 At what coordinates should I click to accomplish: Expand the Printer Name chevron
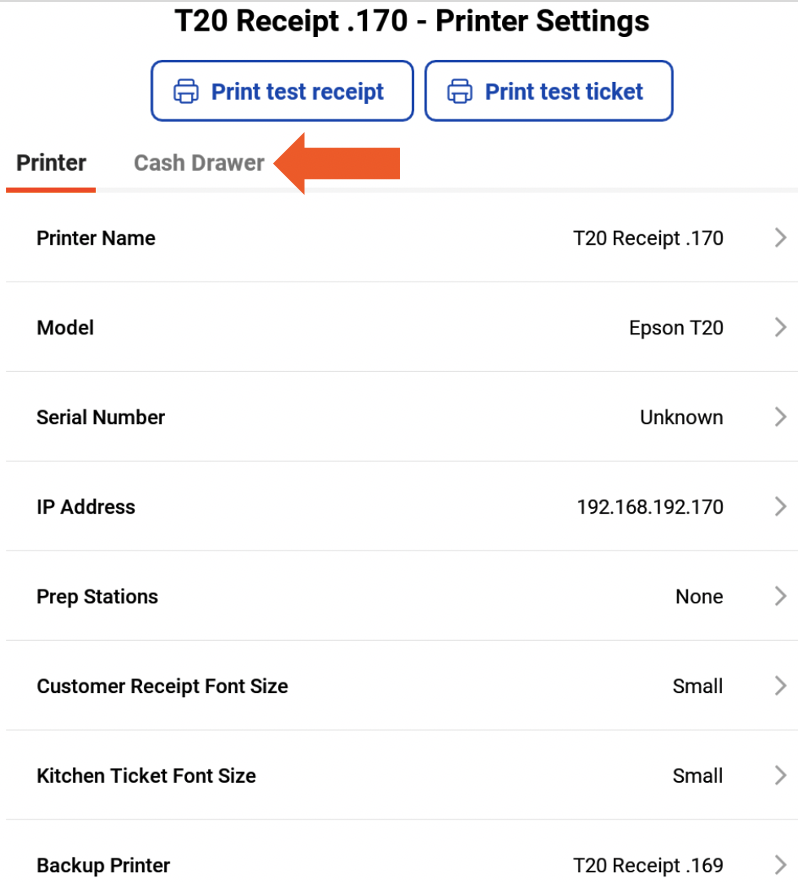(x=781, y=238)
